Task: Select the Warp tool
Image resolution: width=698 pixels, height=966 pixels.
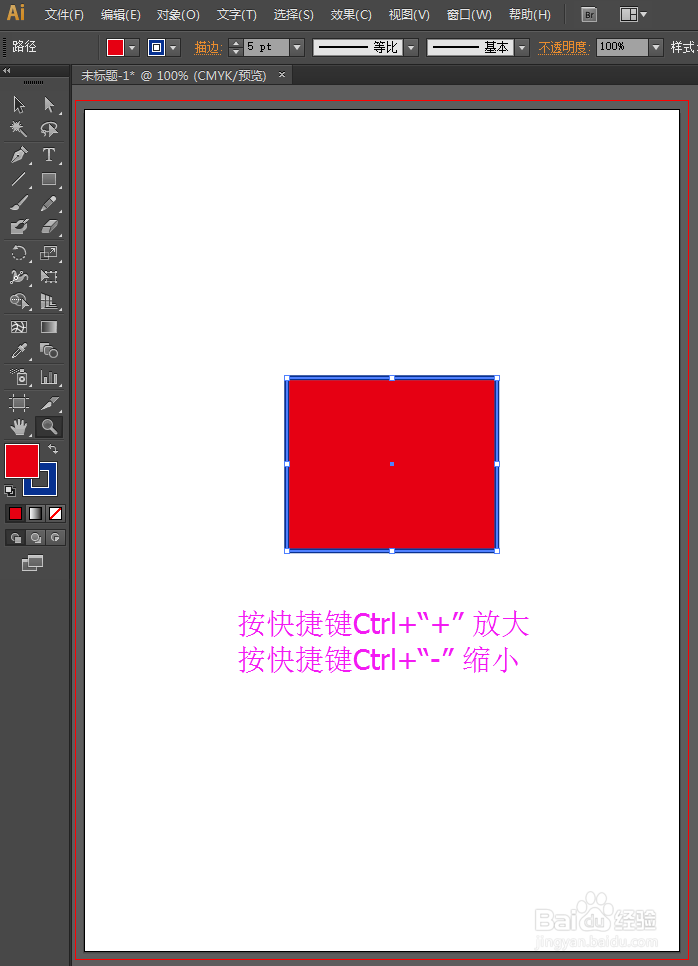Action: (19, 277)
